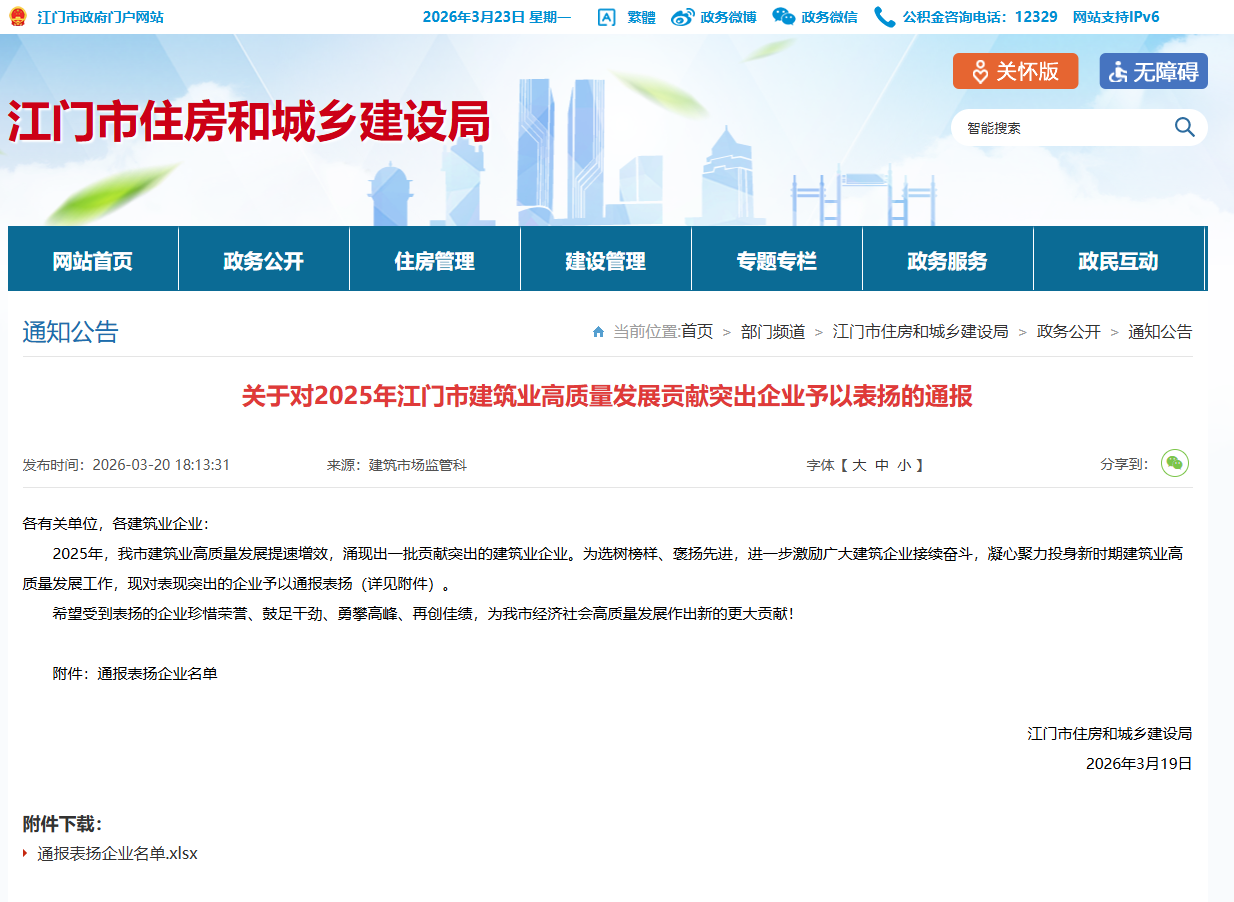Download 通报表扬企业名单.xlsx attachment
This screenshot has width=1234, height=902.
(x=118, y=853)
